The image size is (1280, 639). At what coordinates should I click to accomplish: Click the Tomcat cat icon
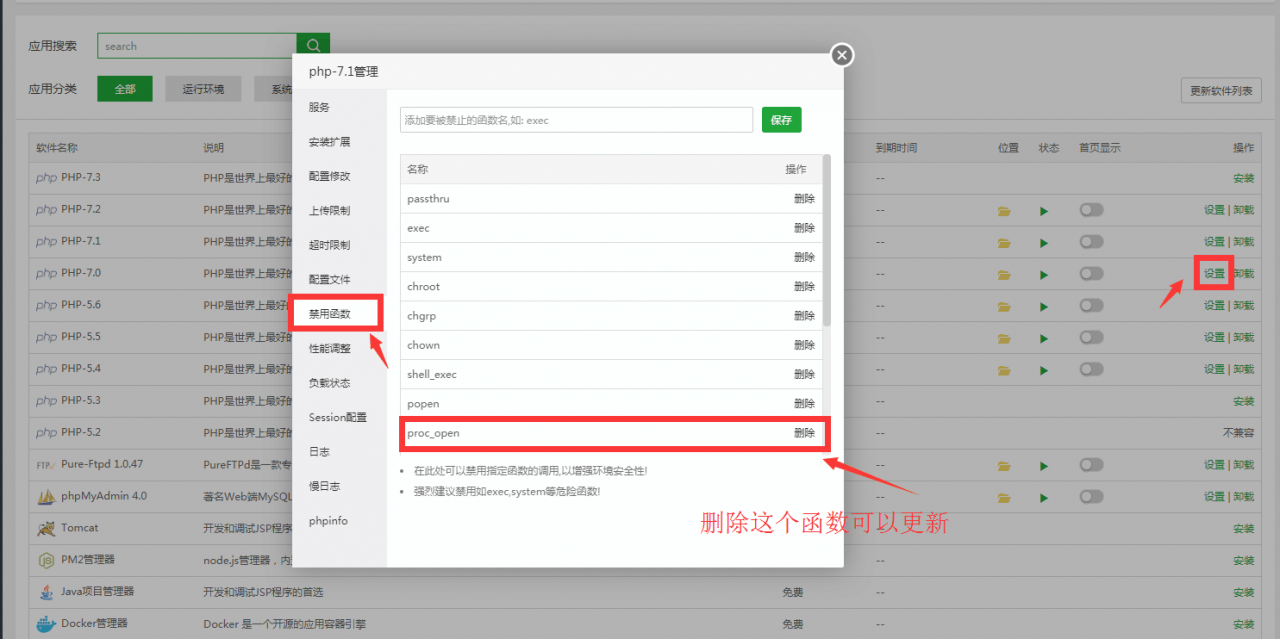(x=46, y=528)
